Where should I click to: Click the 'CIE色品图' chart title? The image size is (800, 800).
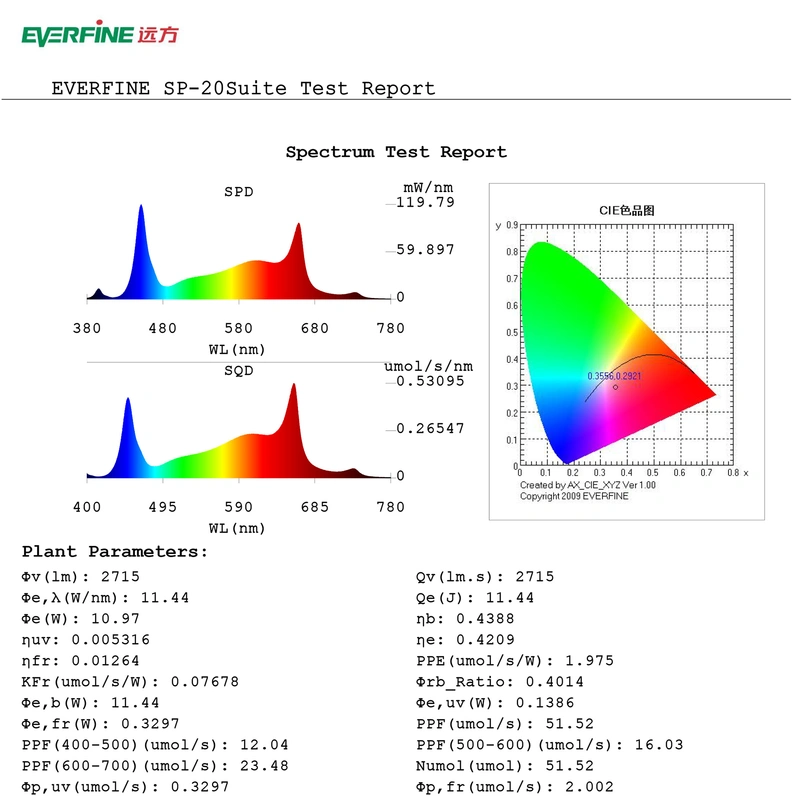pos(626,210)
